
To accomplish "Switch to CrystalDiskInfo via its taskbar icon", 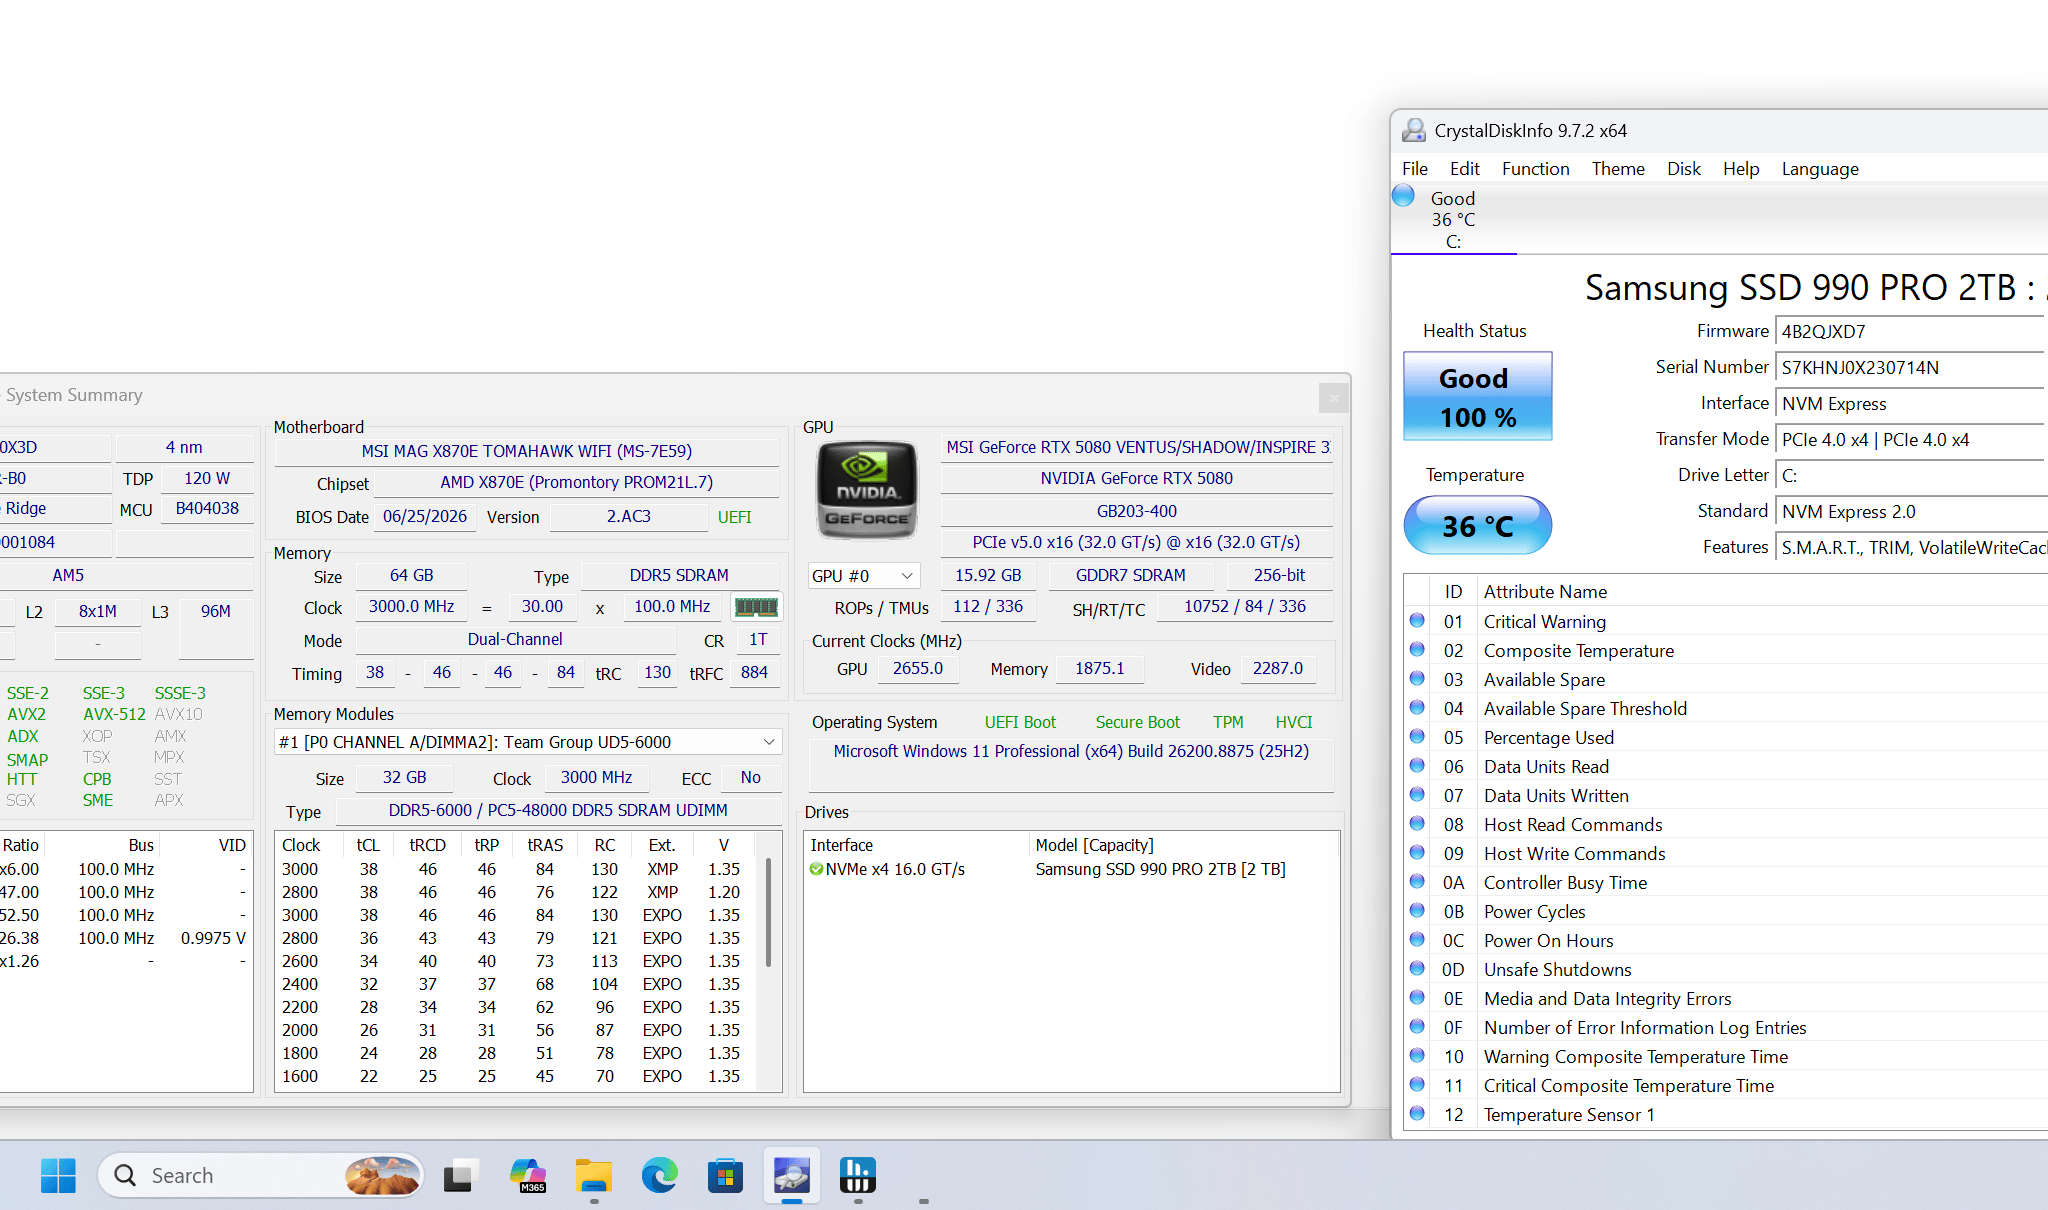I will (792, 1175).
